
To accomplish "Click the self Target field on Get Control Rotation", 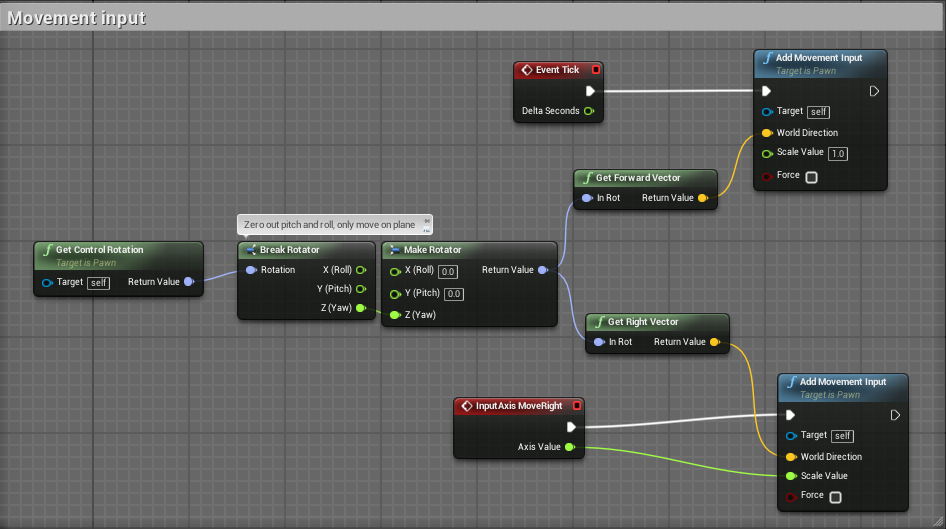I will (98, 282).
